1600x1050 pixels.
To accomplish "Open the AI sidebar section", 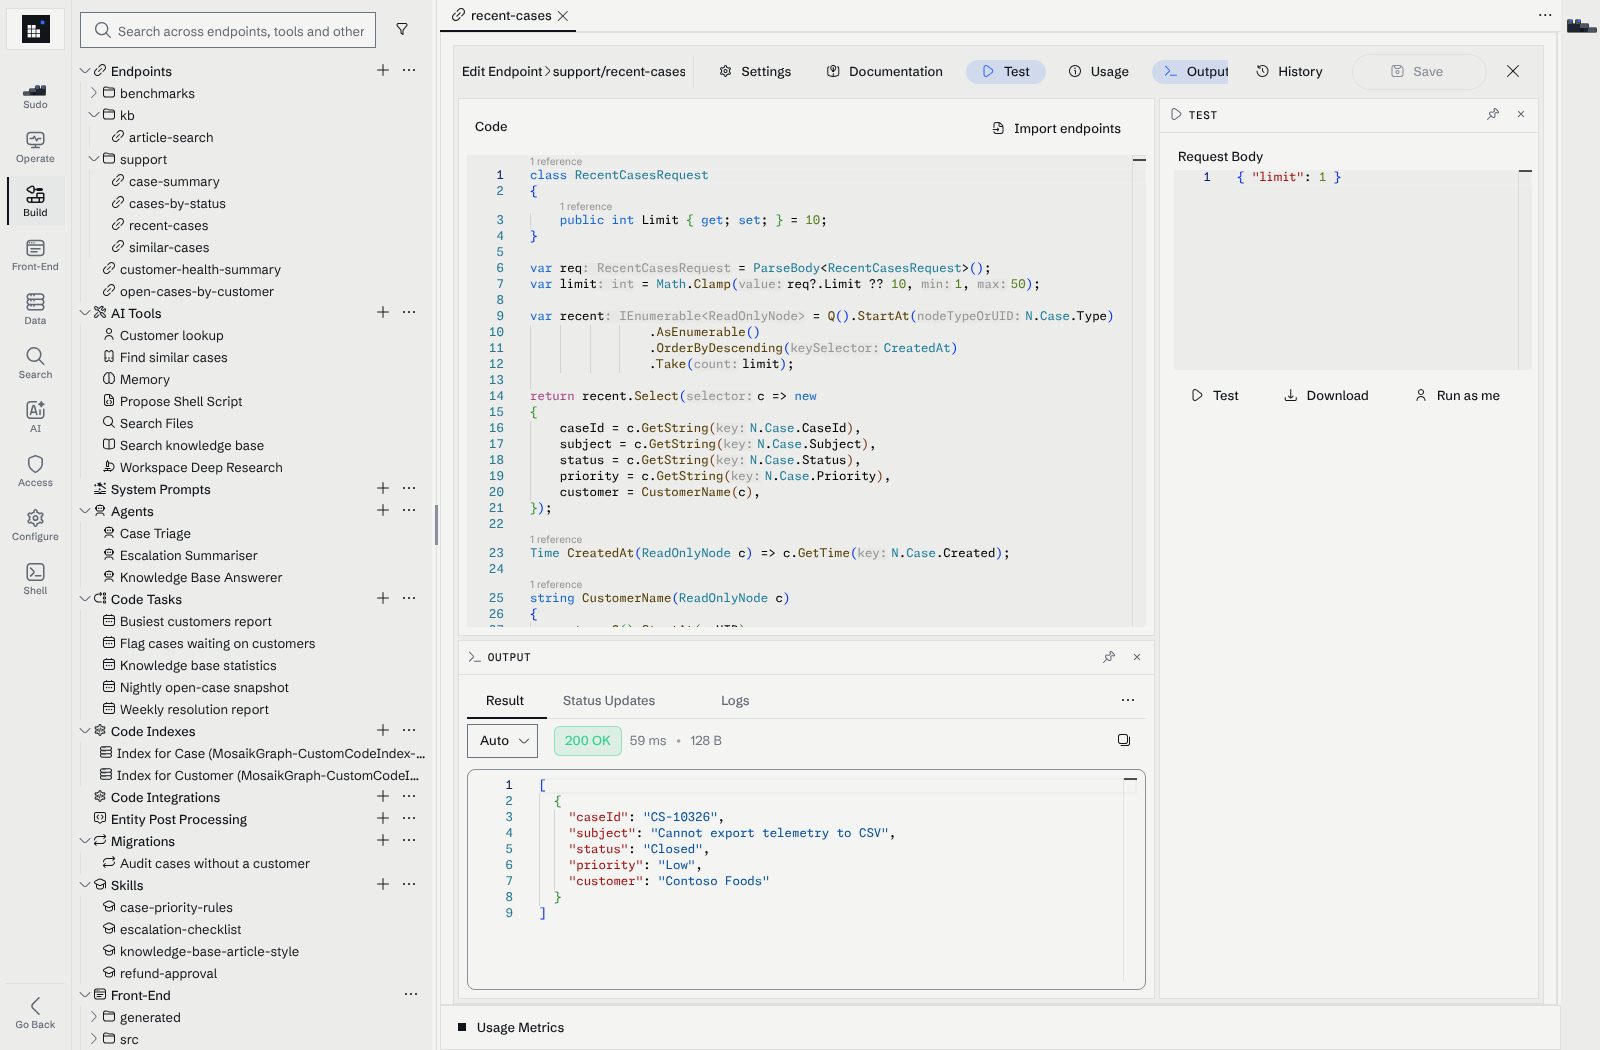I will tap(35, 417).
